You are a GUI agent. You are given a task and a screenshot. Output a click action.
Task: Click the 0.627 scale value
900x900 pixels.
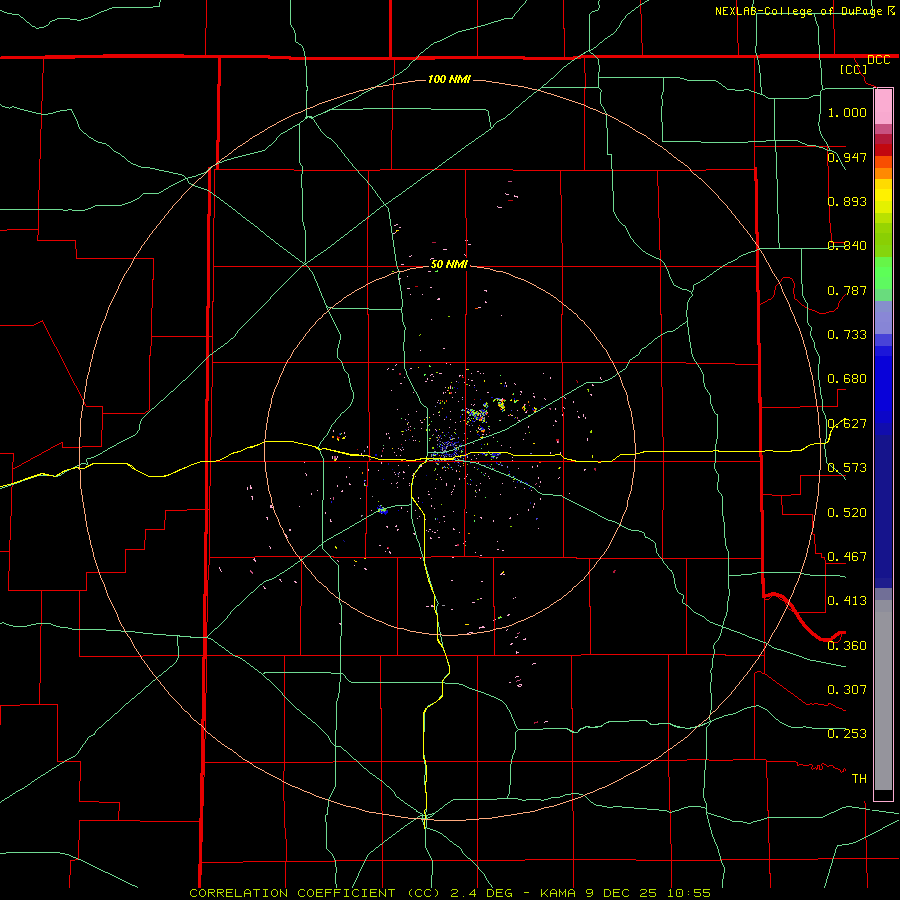click(847, 424)
